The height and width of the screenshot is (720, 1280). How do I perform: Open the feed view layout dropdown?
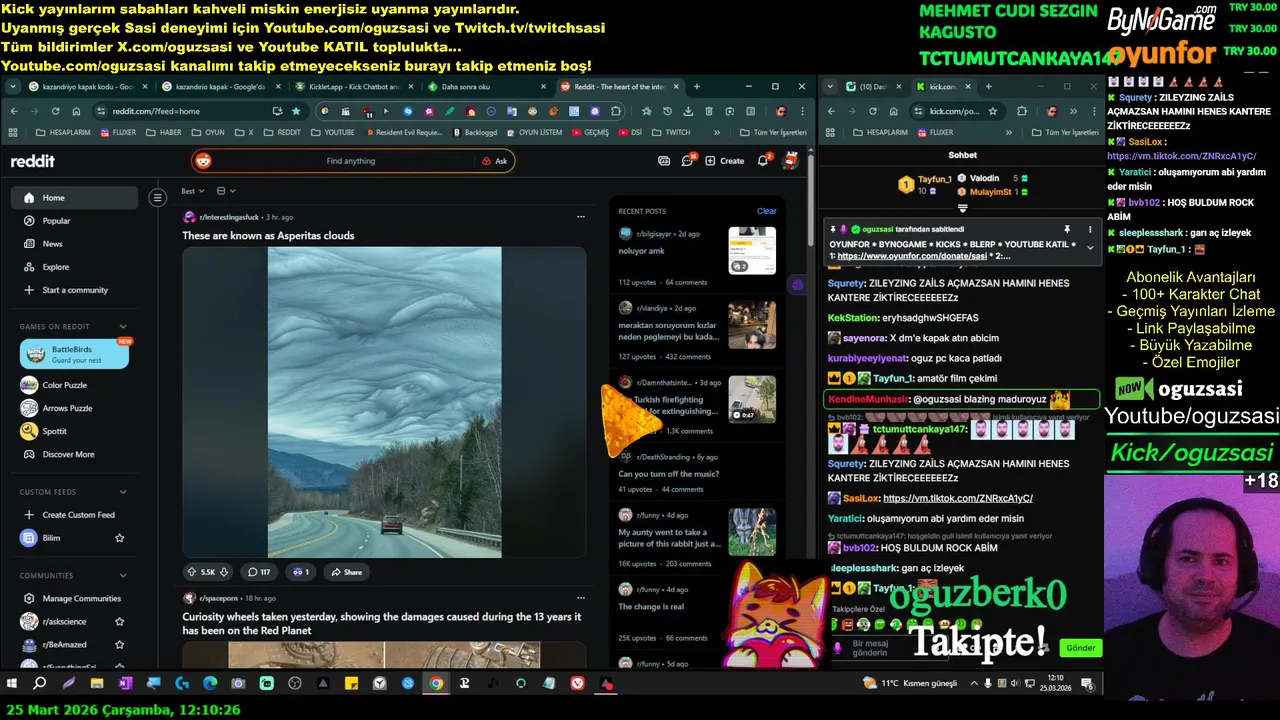(226, 191)
